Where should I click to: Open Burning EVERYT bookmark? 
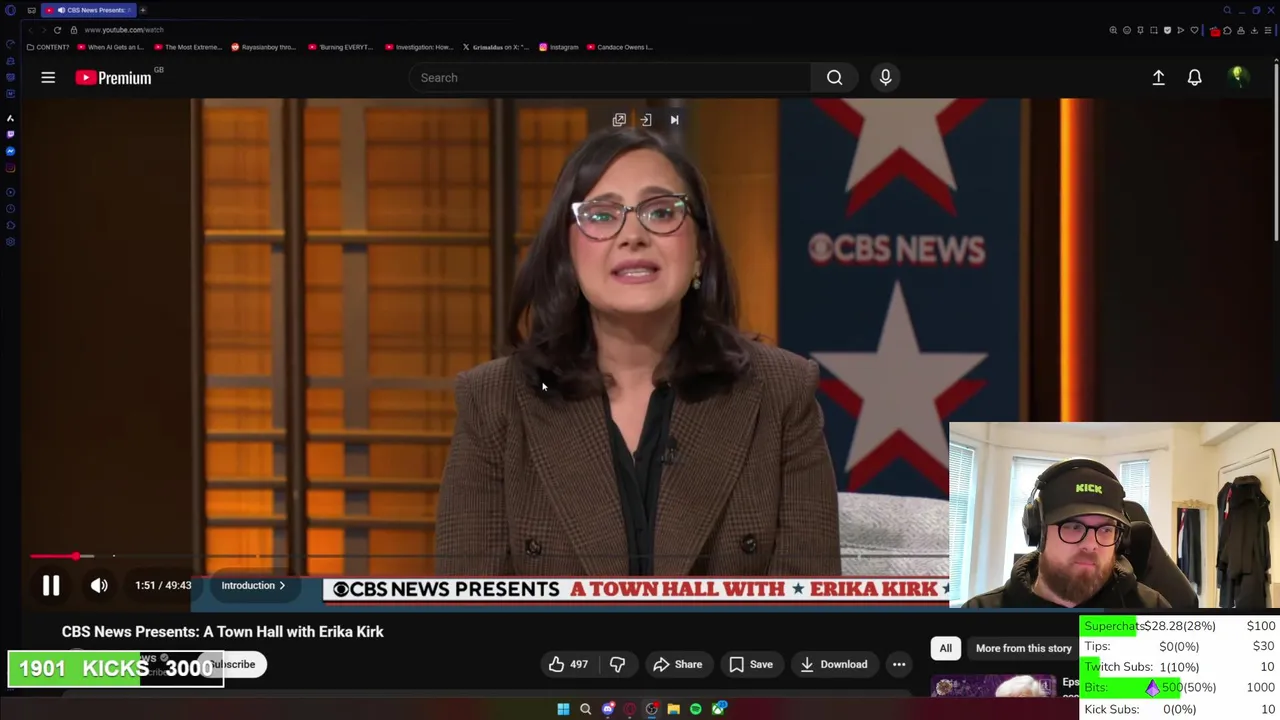point(341,47)
